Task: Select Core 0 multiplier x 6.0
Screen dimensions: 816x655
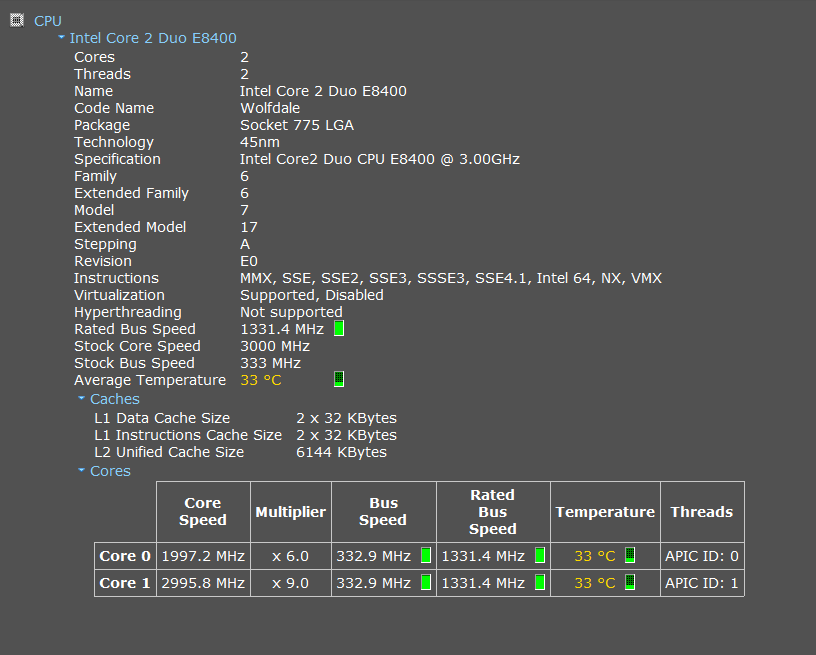Action: click(x=290, y=556)
